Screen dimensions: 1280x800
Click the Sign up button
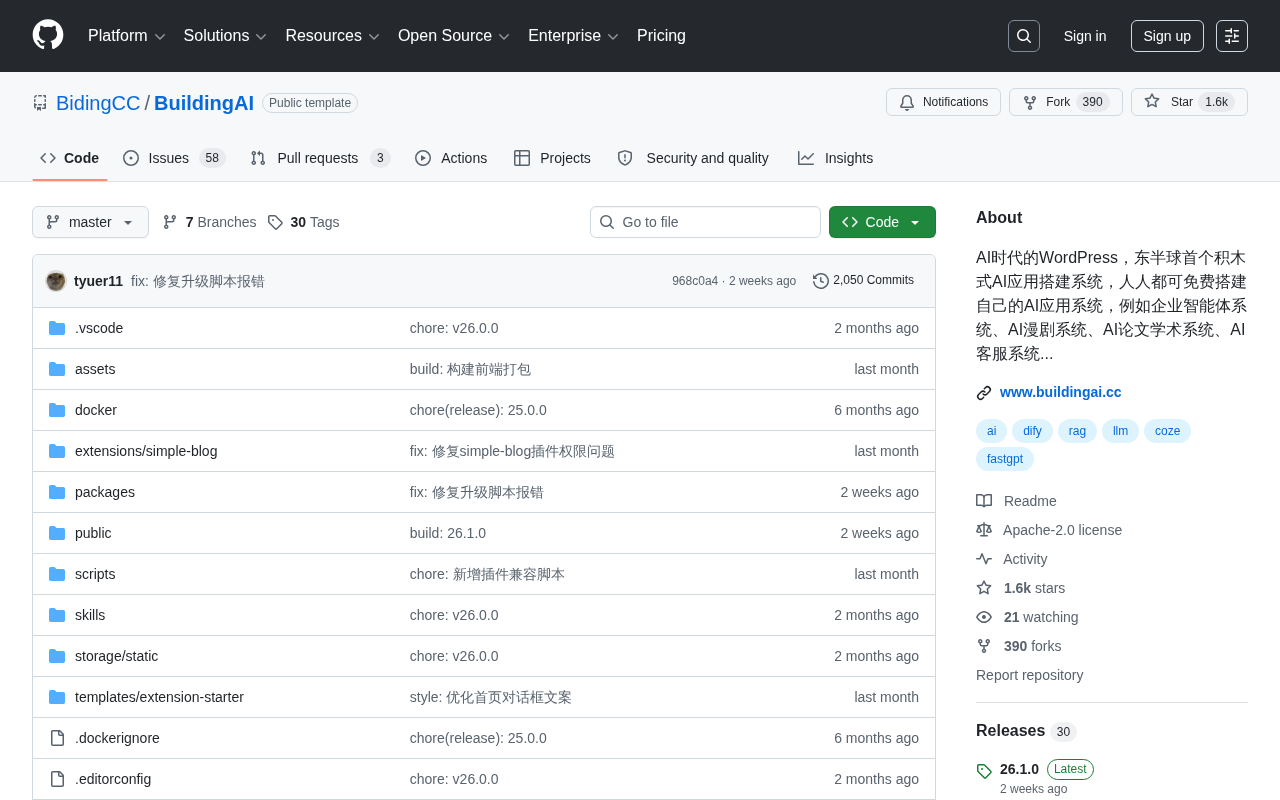coord(1167,36)
